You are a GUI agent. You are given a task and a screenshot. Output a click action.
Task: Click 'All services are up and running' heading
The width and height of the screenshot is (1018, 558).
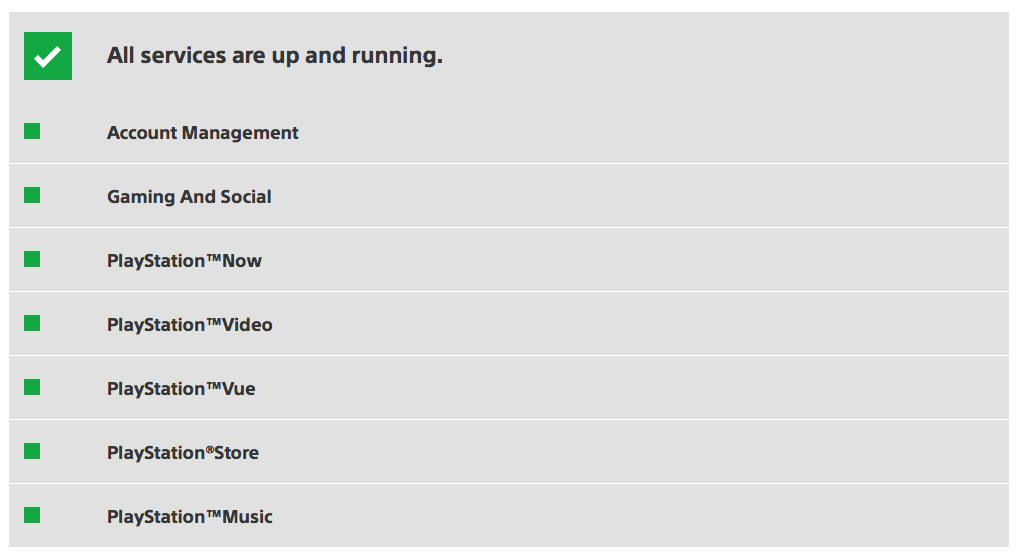275,56
